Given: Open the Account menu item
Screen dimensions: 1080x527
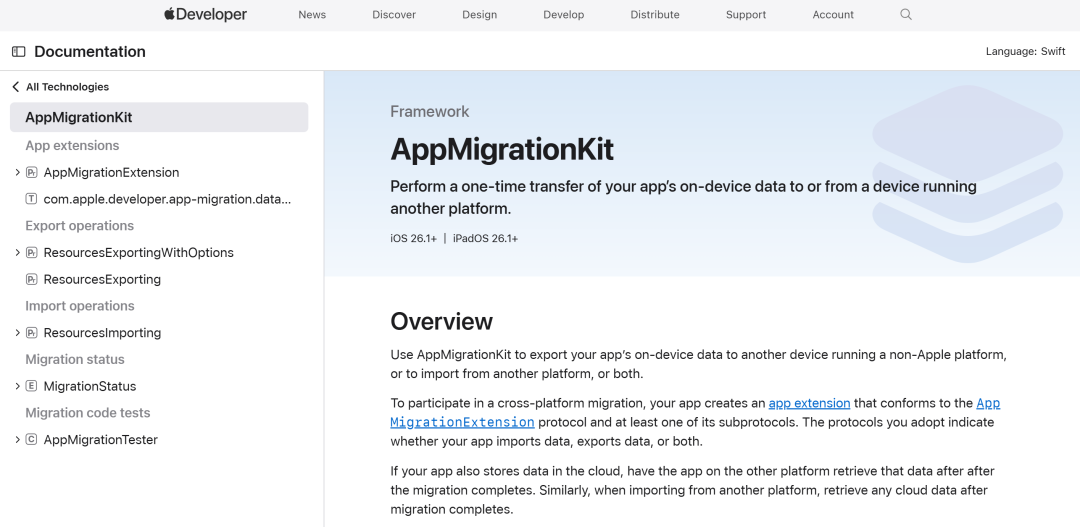Looking at the screenshot, I should point(833,15).
